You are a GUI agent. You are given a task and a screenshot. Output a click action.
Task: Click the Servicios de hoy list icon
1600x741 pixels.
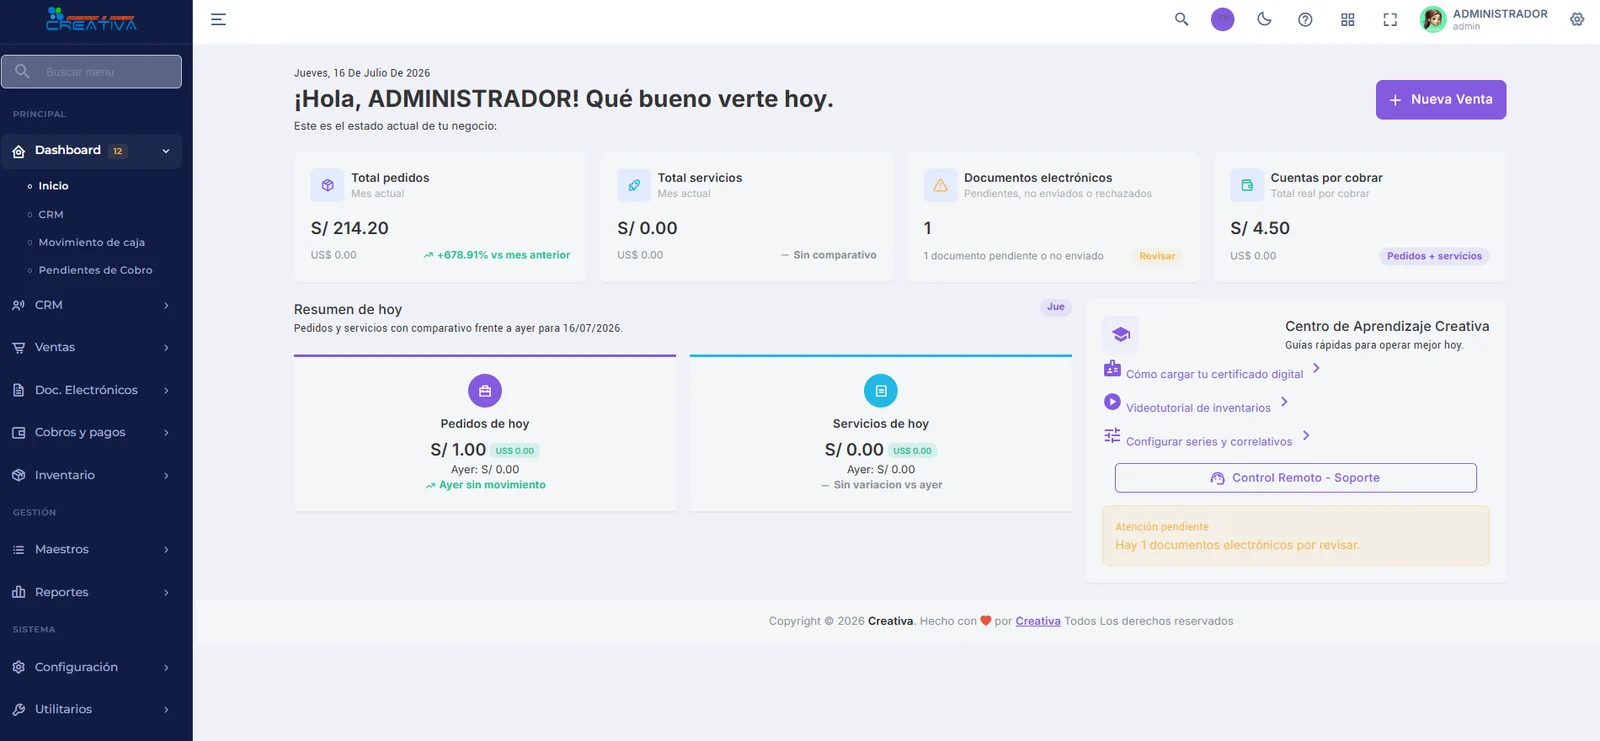[x=881, y=391]
